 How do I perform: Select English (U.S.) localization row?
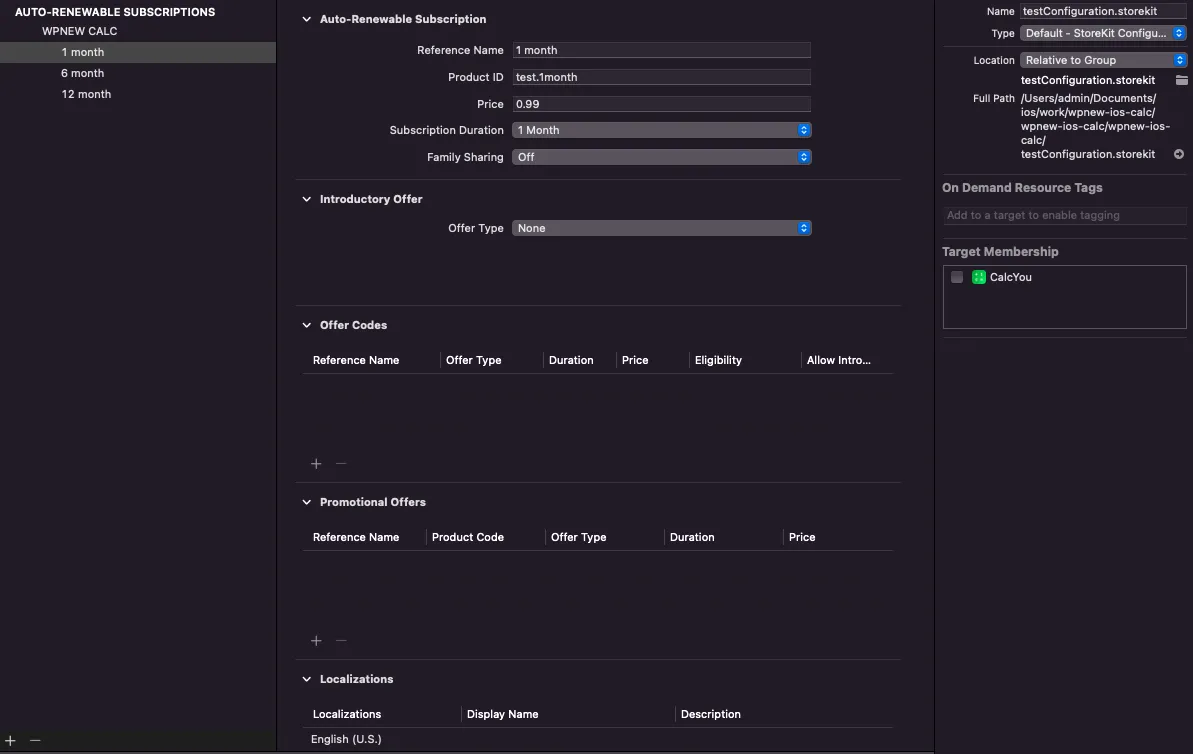346,739
